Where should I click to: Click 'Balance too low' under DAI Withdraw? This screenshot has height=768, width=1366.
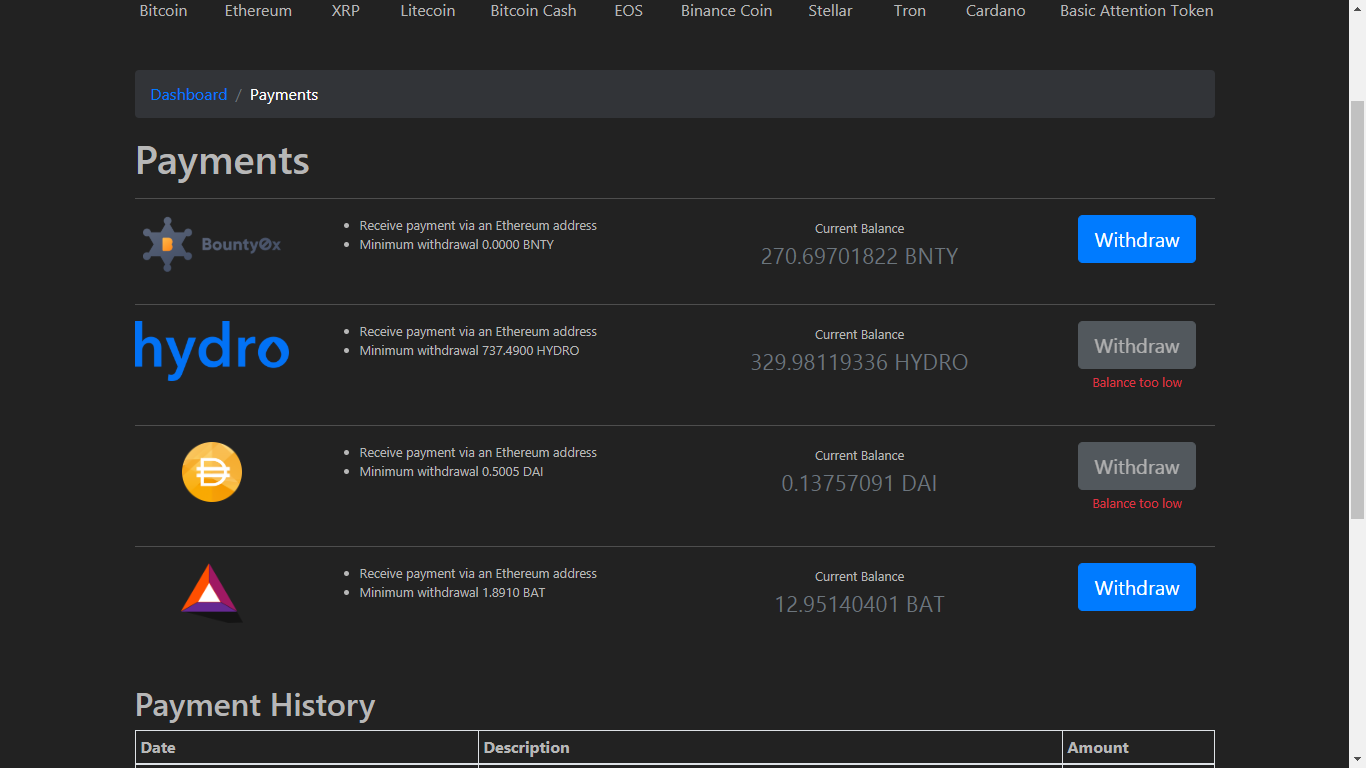pos(1137,504)
